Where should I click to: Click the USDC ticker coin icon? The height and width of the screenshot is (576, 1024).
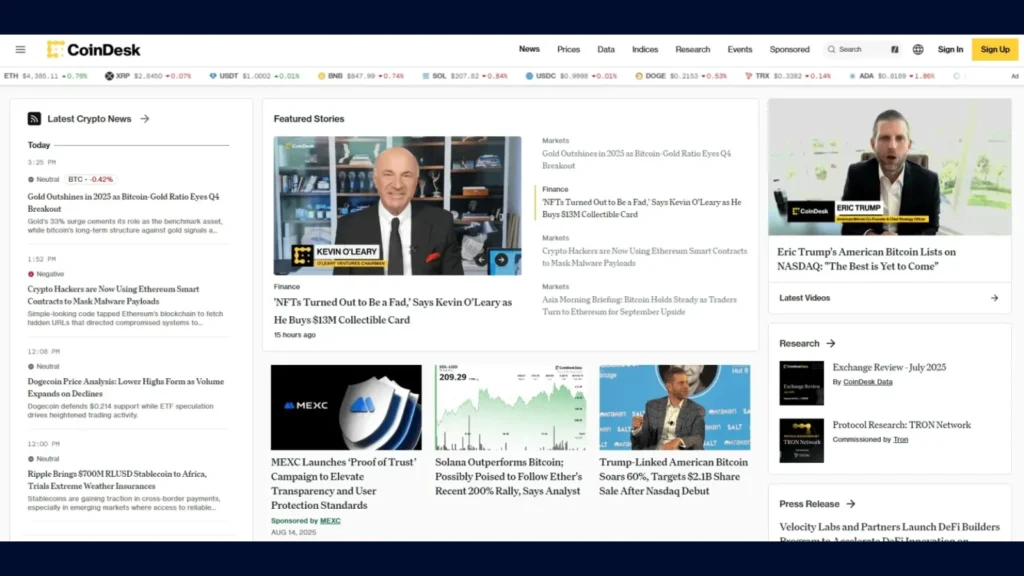[x=529, y=76]
